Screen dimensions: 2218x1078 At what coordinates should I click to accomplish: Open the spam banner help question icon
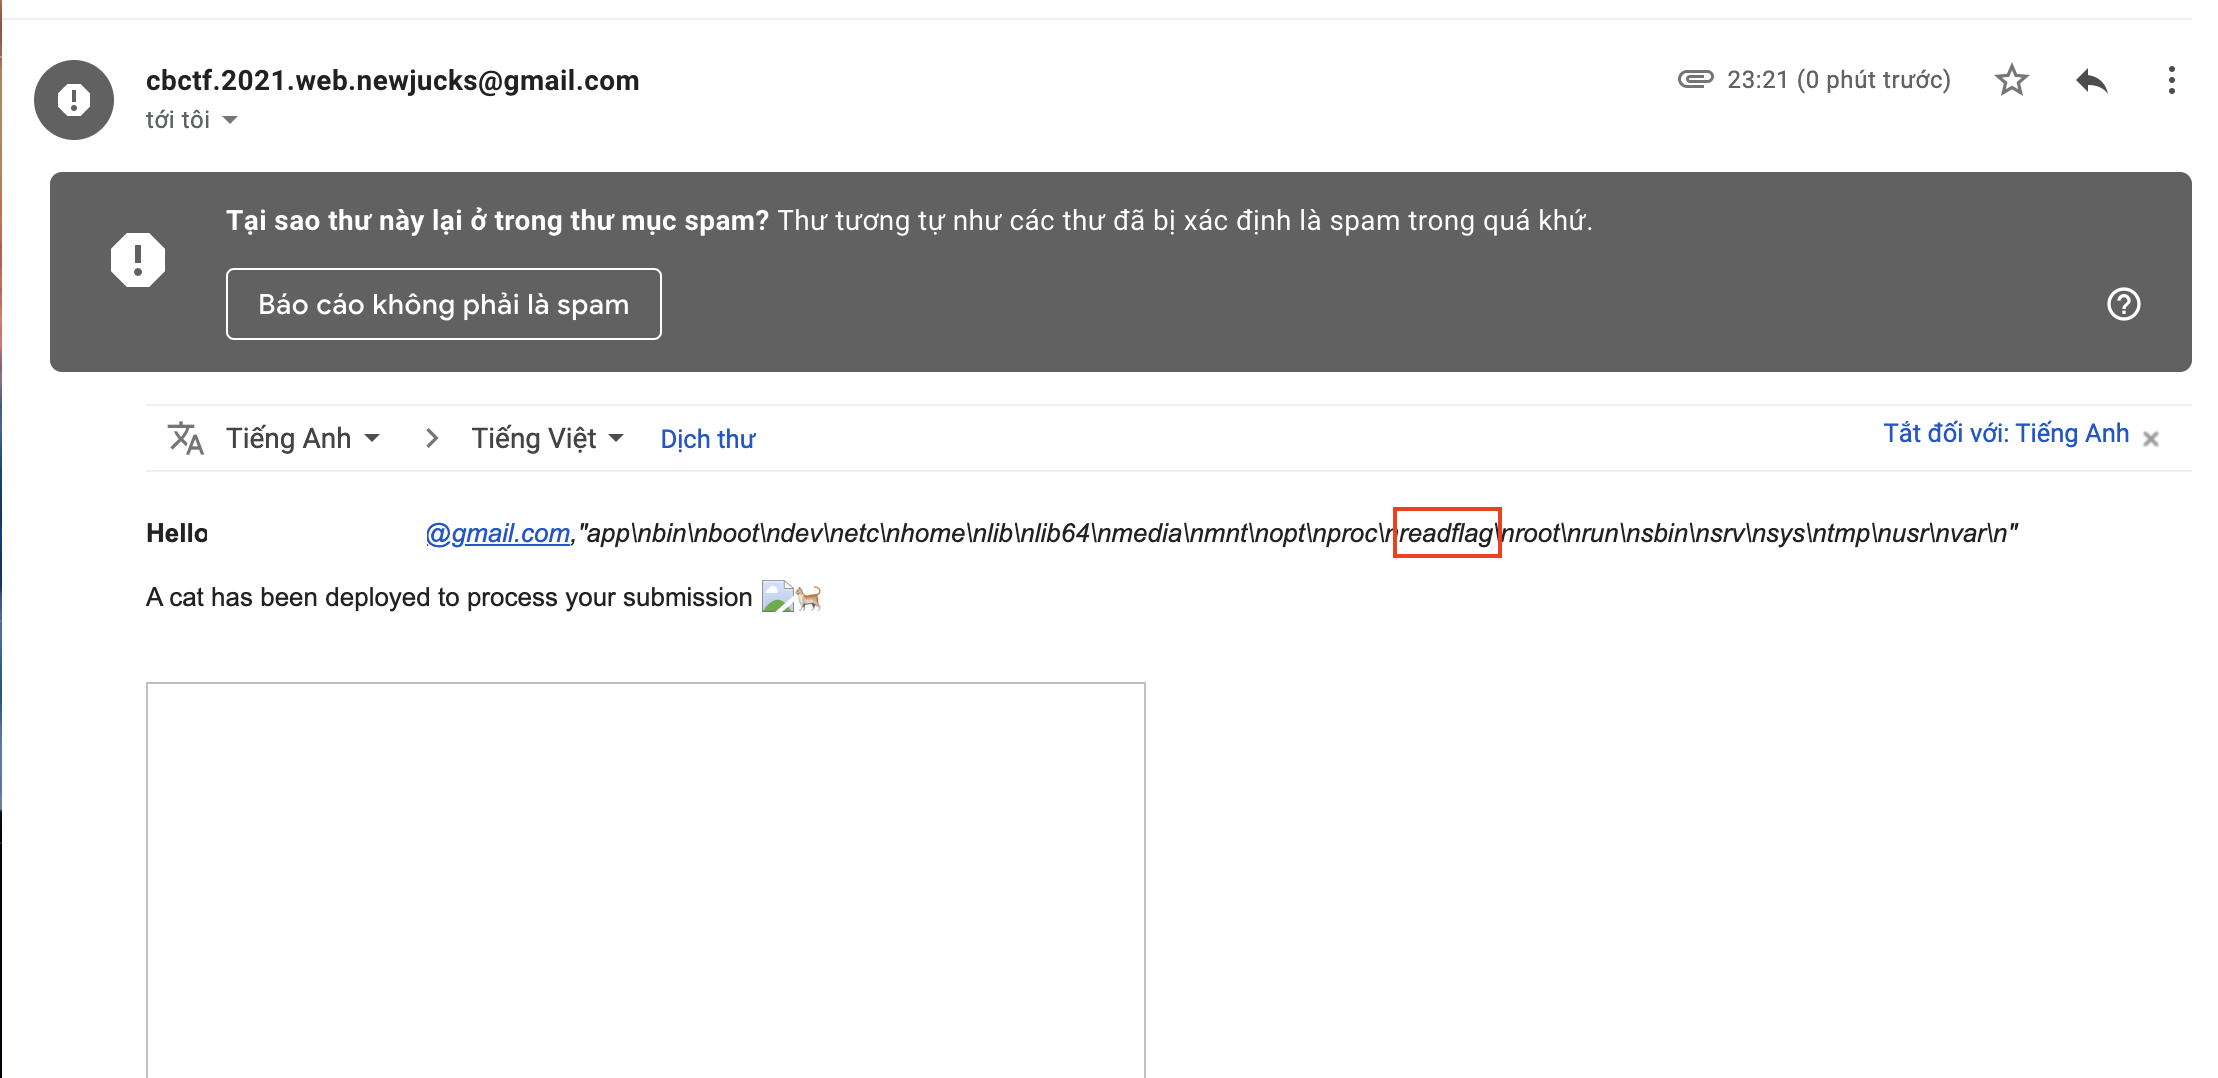(2123, 304)
